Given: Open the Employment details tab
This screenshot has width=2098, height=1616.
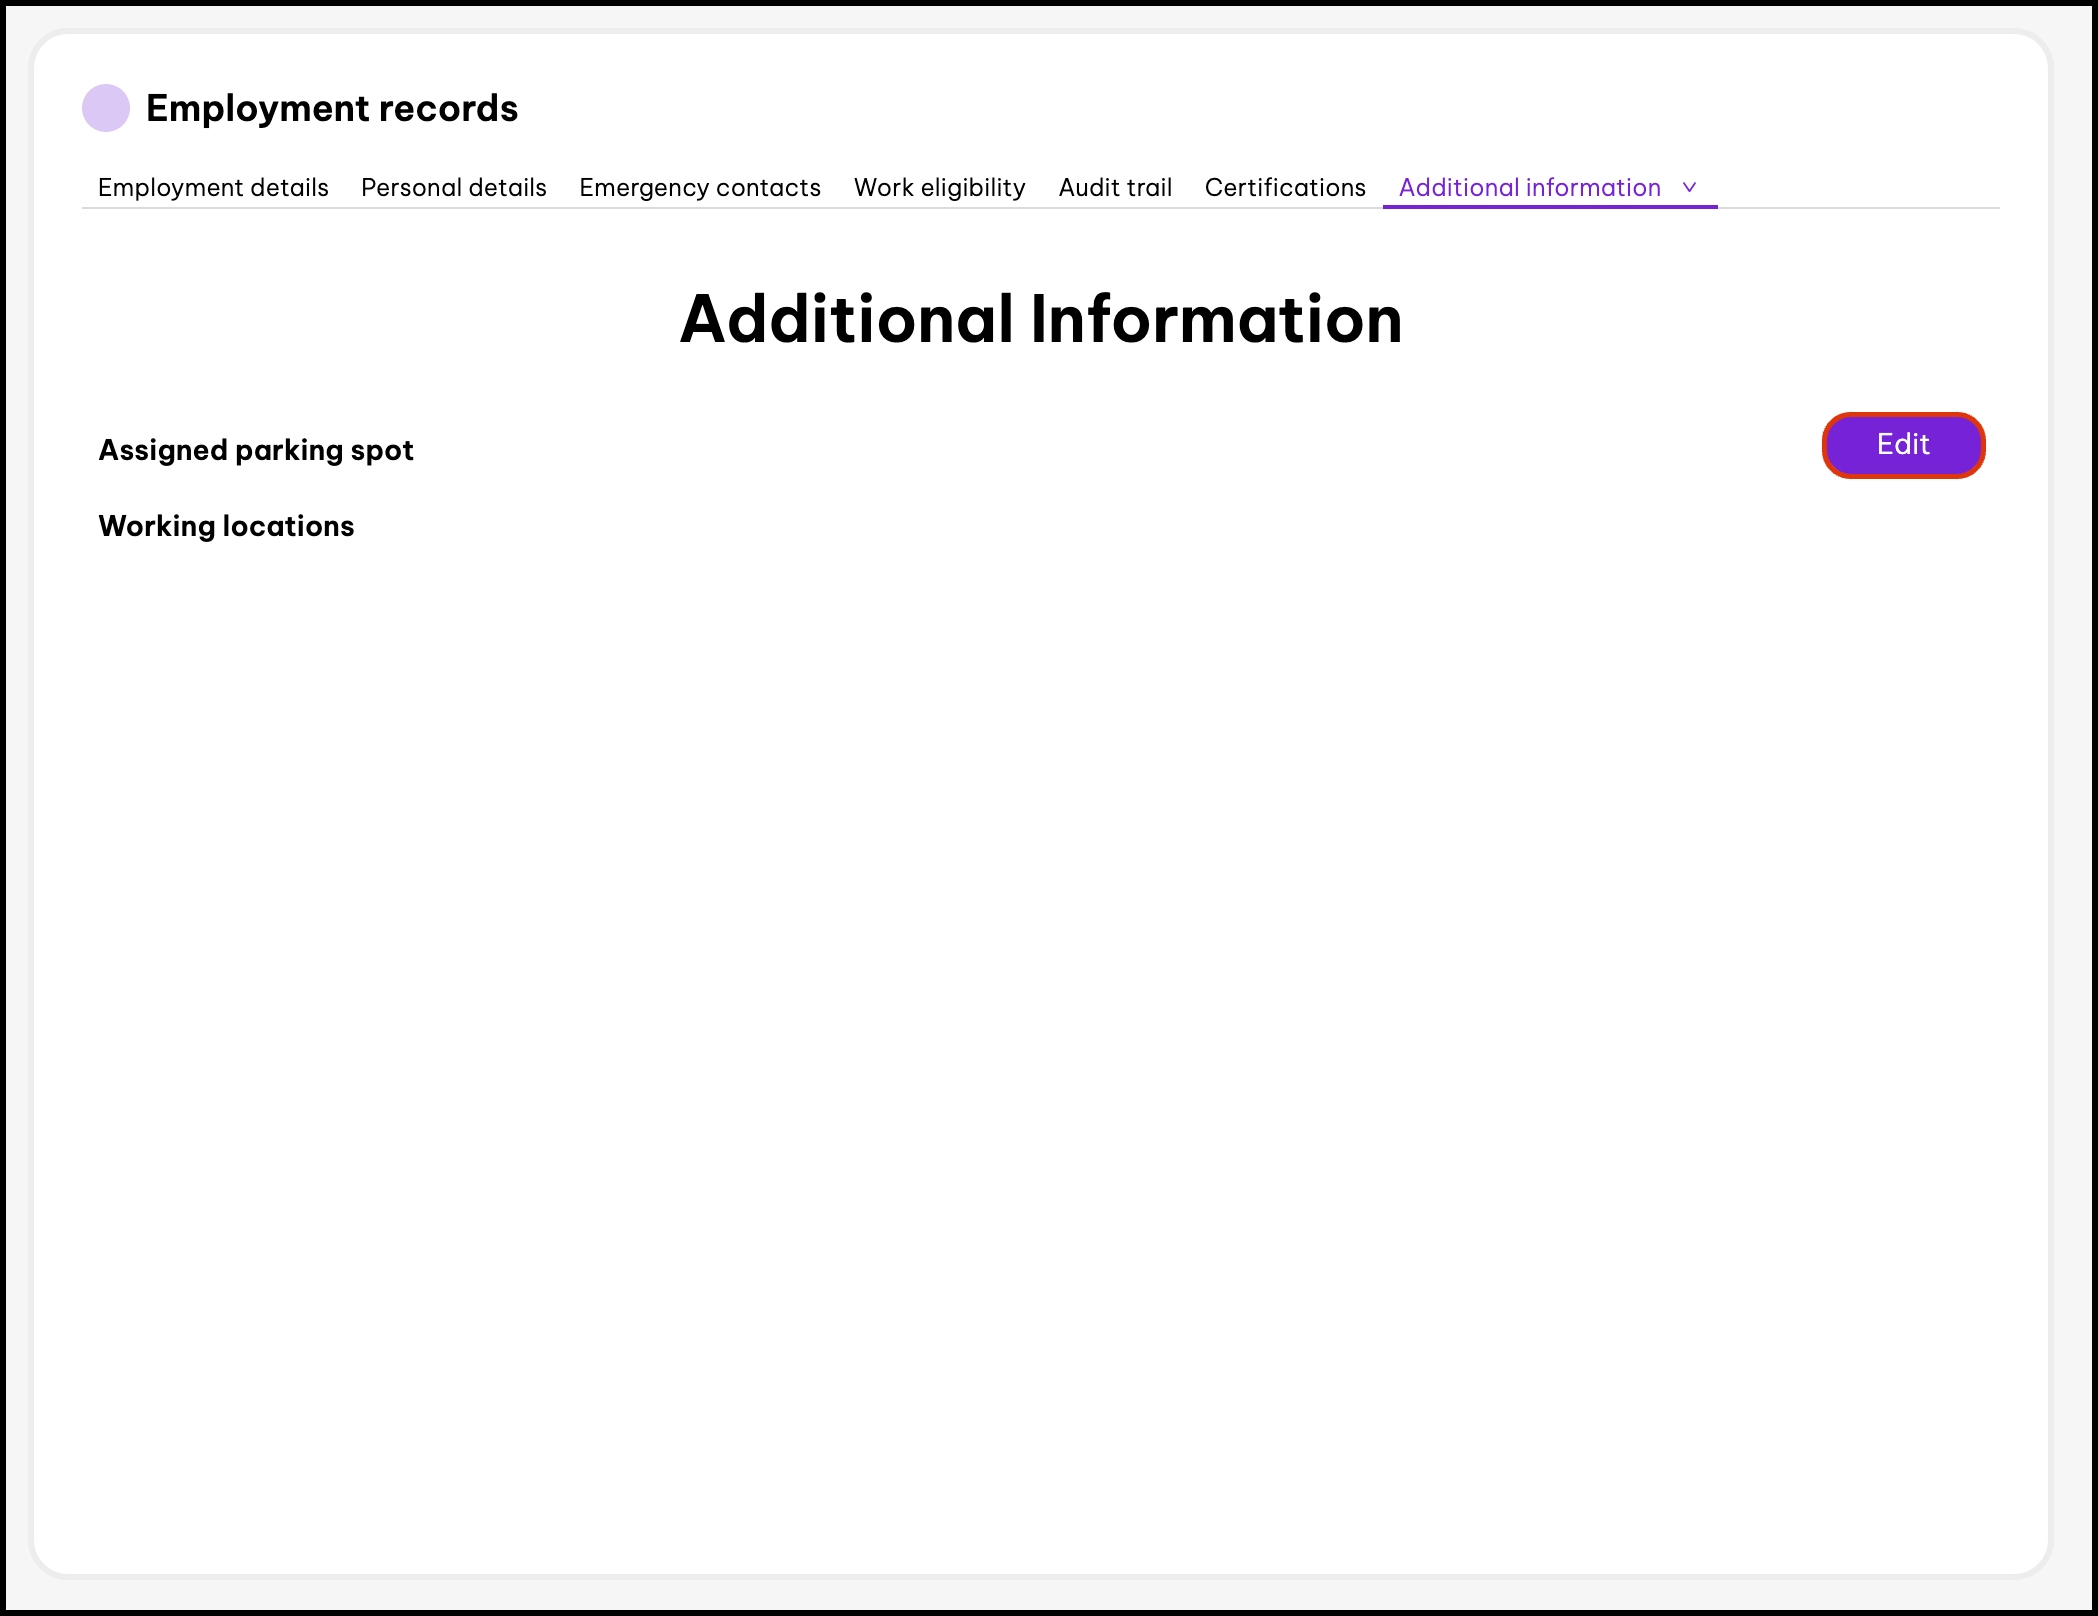Looking at the screenshot, I should coord(213,187).
